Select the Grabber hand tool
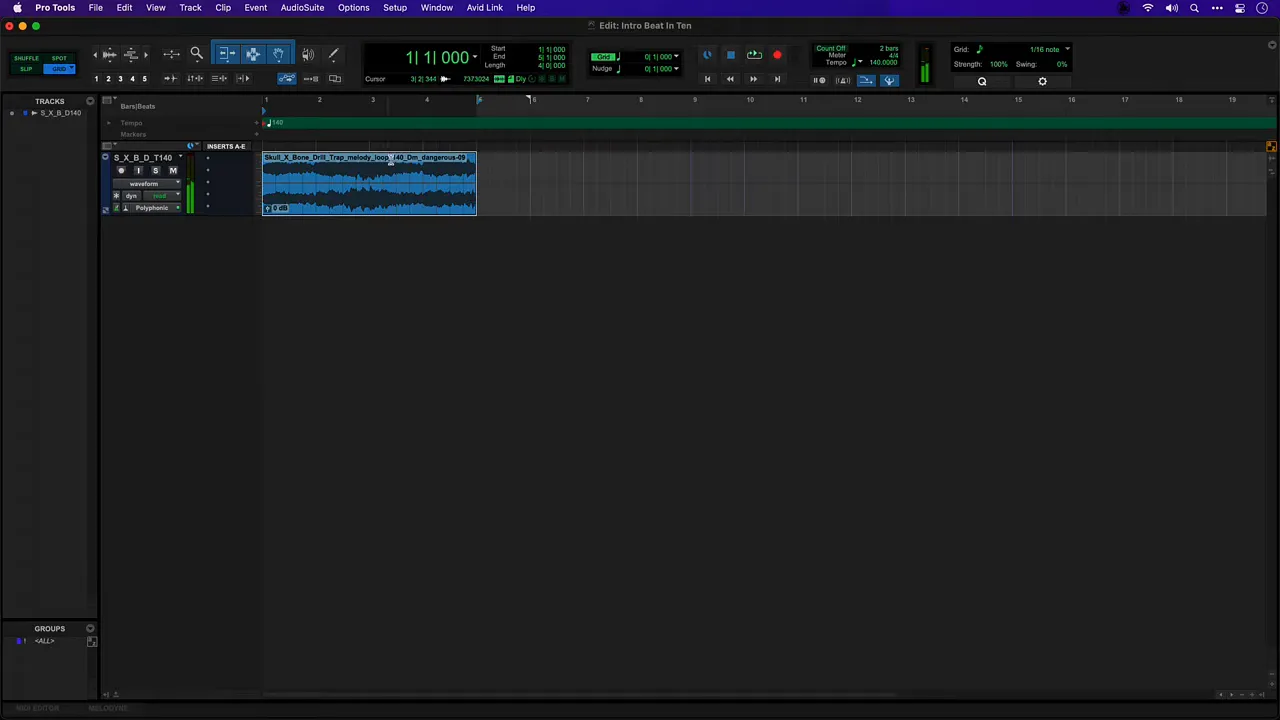 (x=278, y=55)
